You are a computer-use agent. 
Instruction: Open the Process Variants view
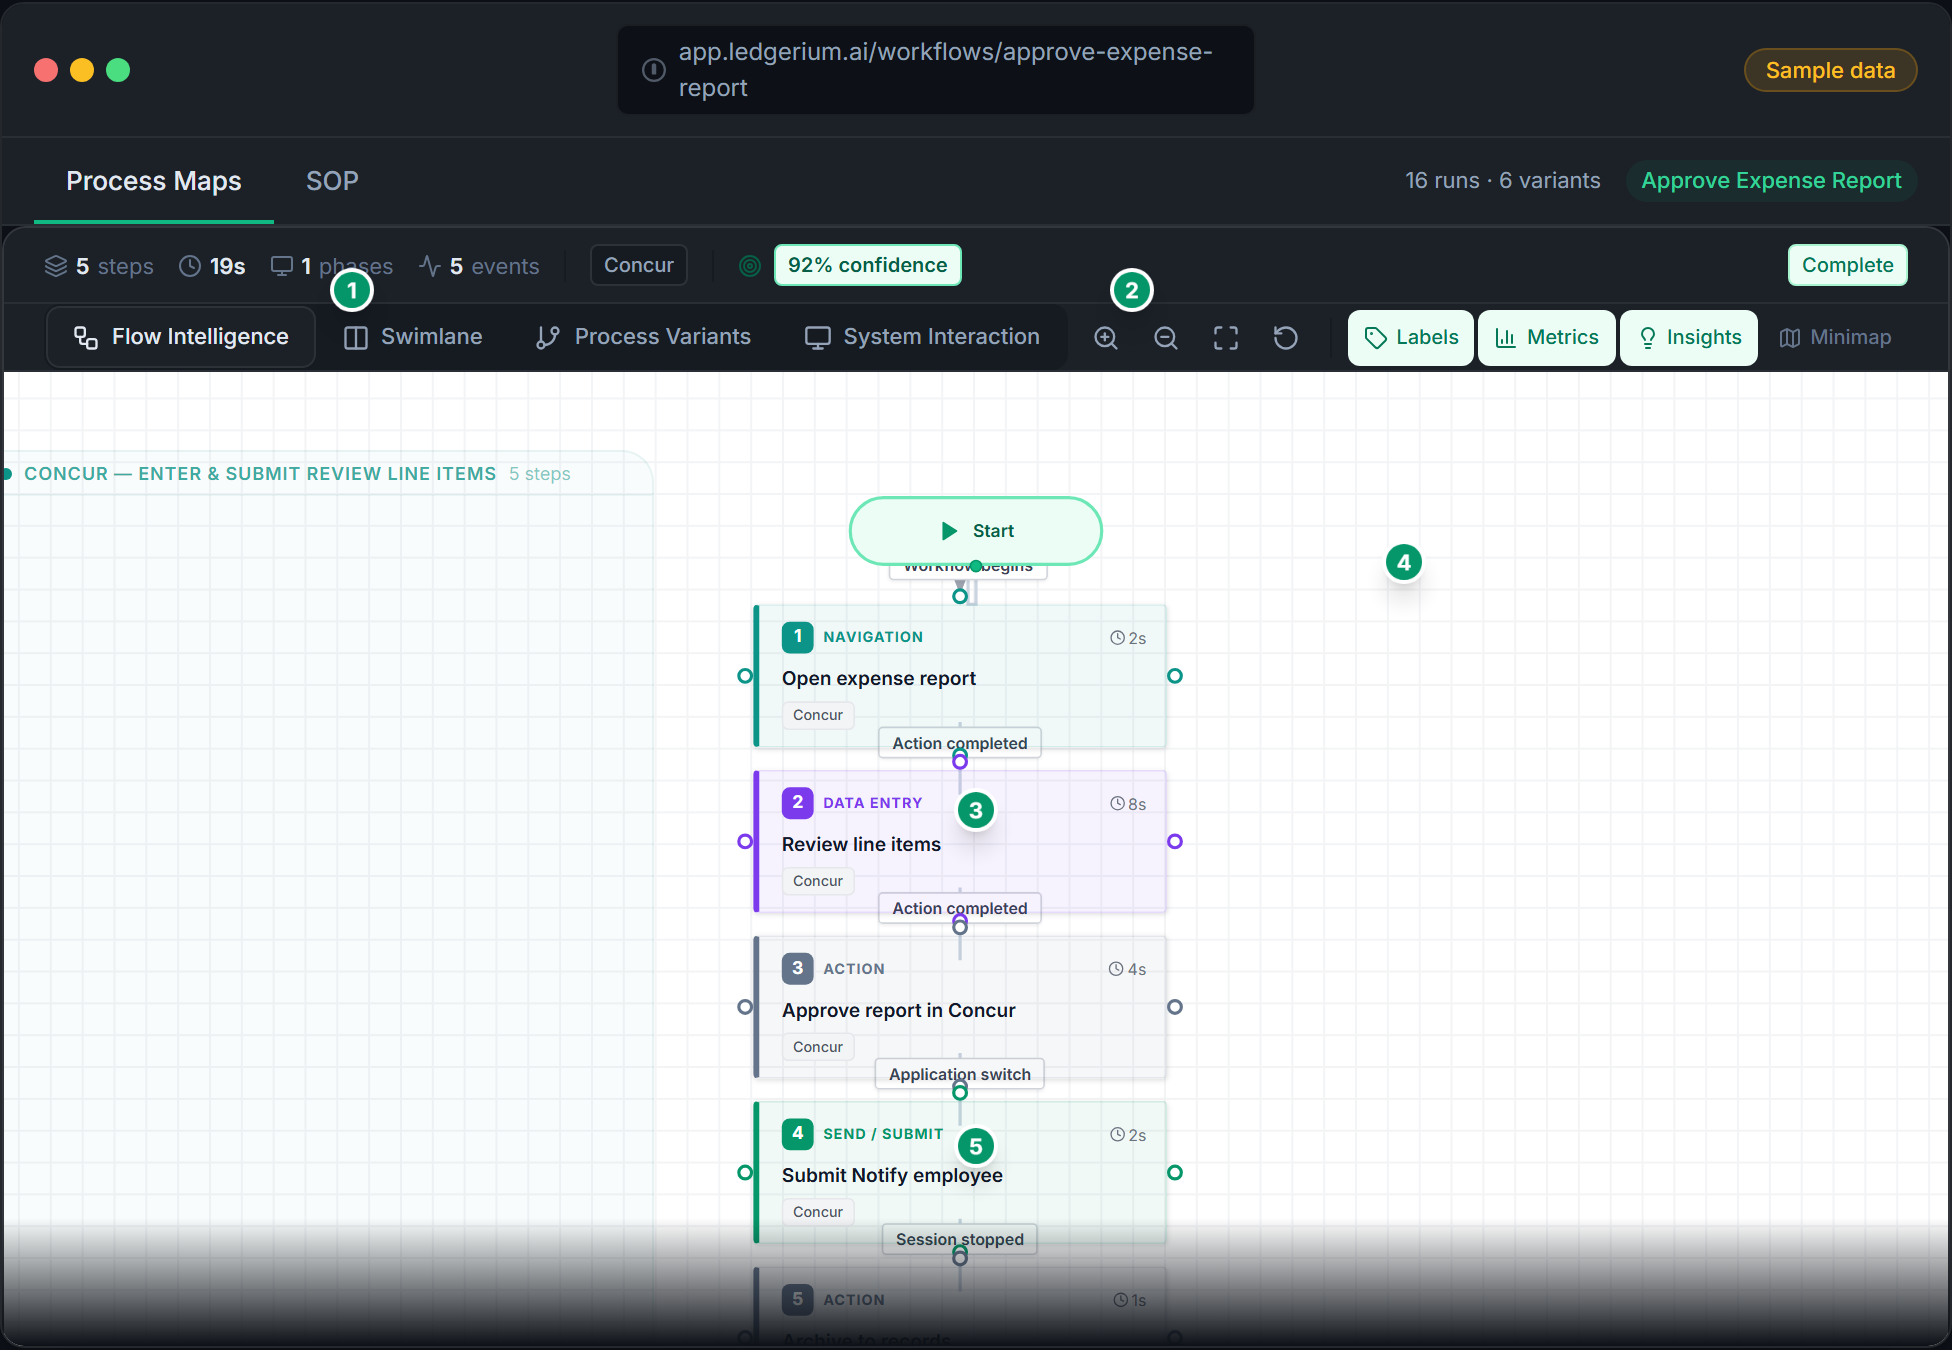(x=643, y=337)
